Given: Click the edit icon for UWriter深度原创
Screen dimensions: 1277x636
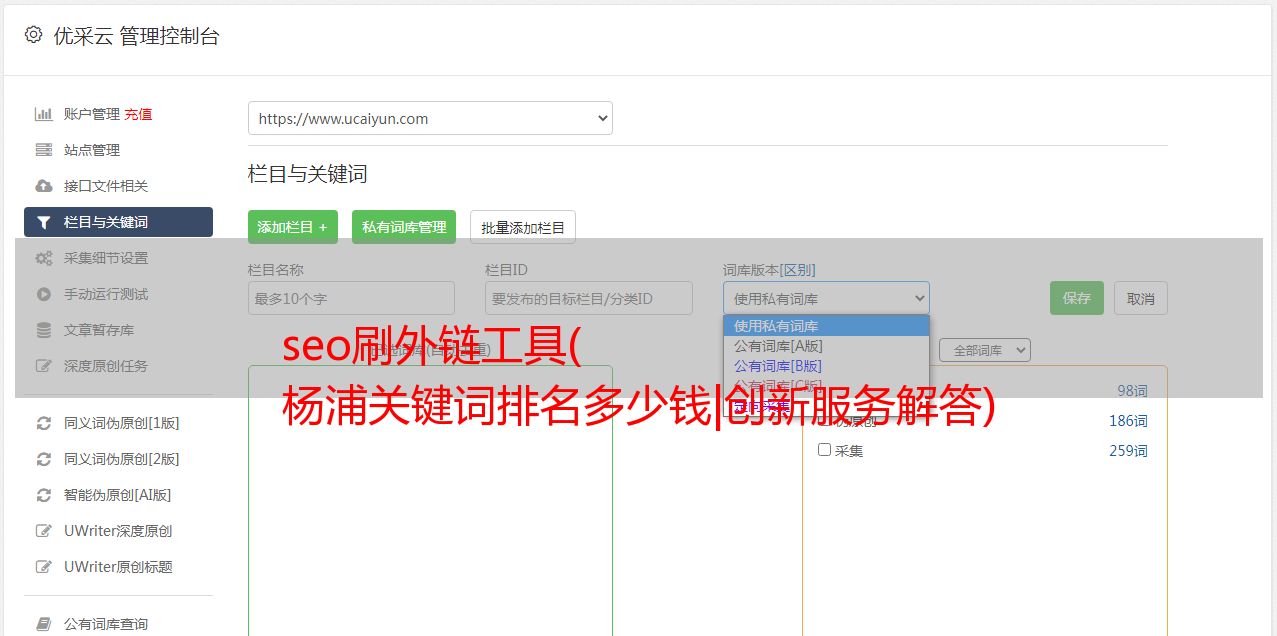Looking at the screenshot, I should (44, 531).
